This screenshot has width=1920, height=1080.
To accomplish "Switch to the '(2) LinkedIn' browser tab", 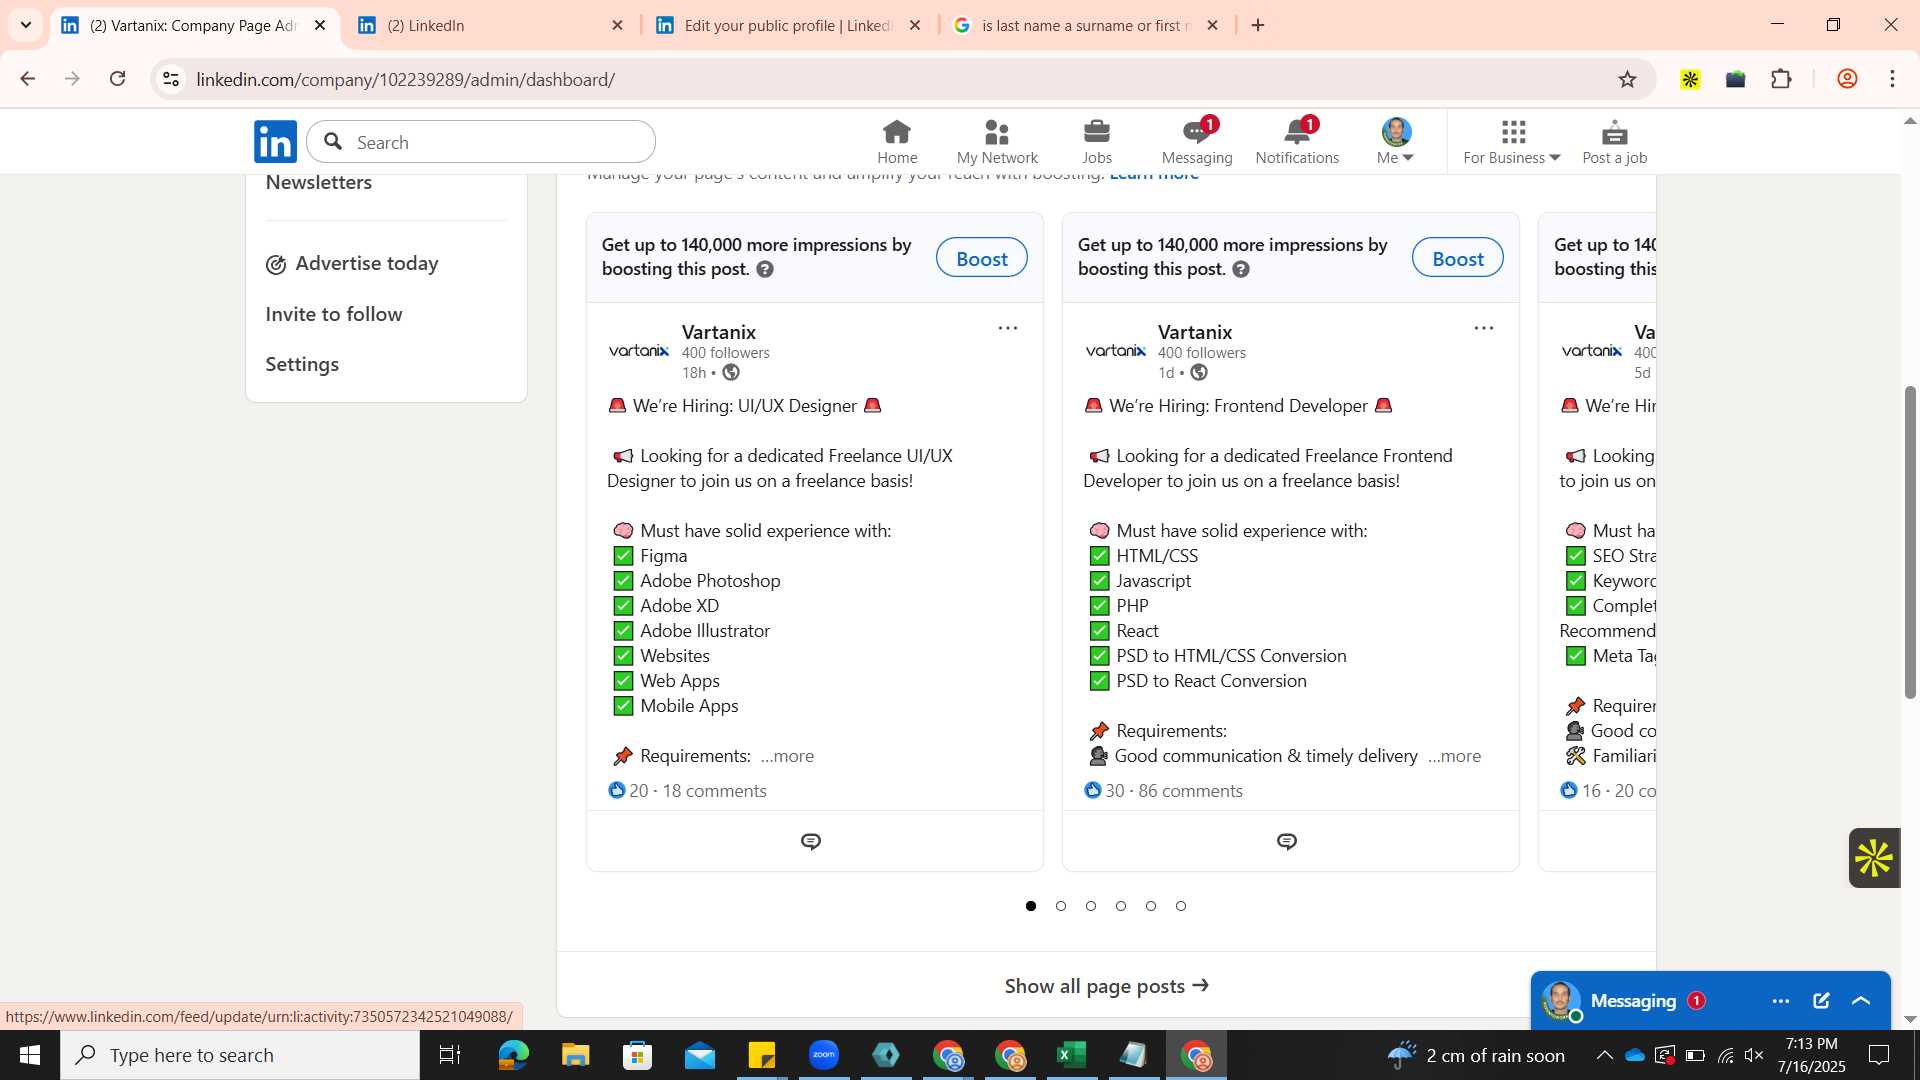I will tap(490, 25).
